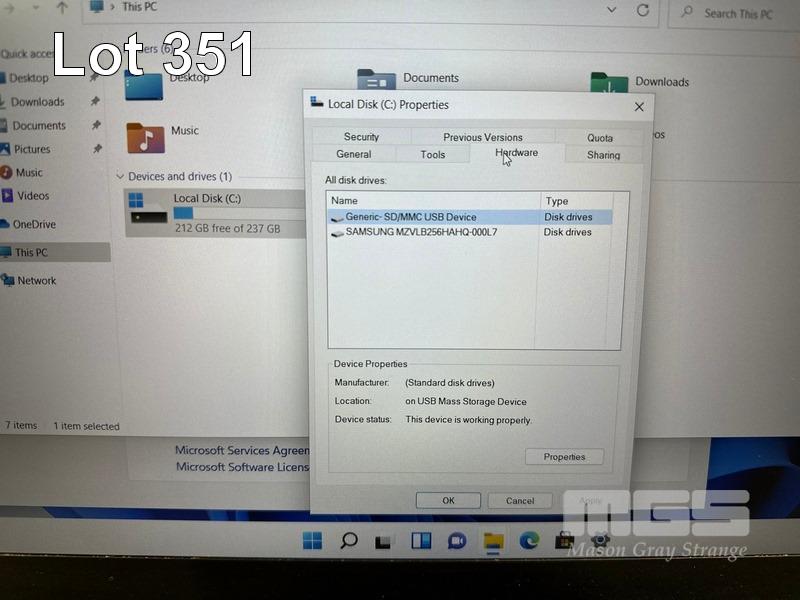Click the taskbar Search magnifier icon
The width and height of the screenshot is (800, 600).
(x=348, y=541)
